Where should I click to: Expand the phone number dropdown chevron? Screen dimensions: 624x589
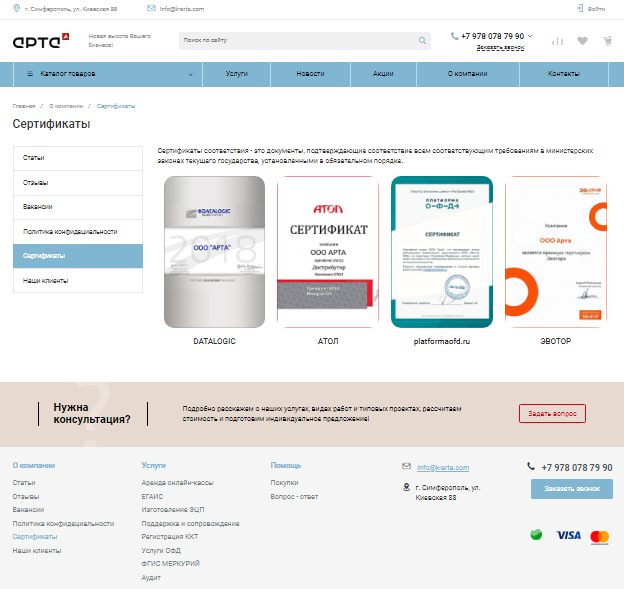tap(530, 36)
